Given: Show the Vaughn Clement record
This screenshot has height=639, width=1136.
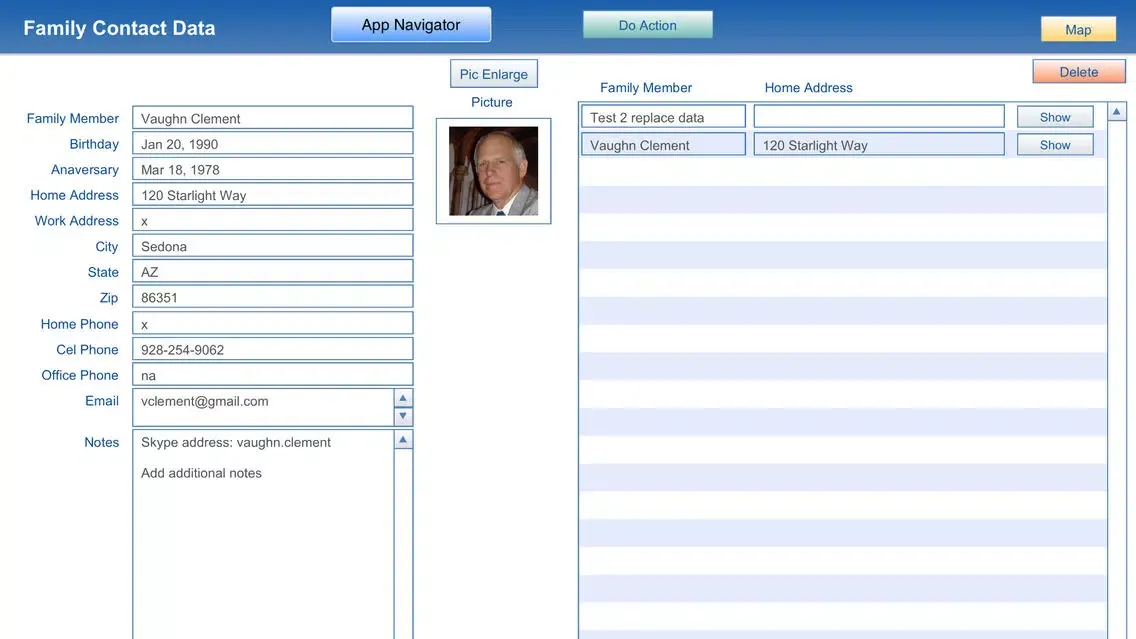Looking at the screenshot, I should coord(1055,145).
